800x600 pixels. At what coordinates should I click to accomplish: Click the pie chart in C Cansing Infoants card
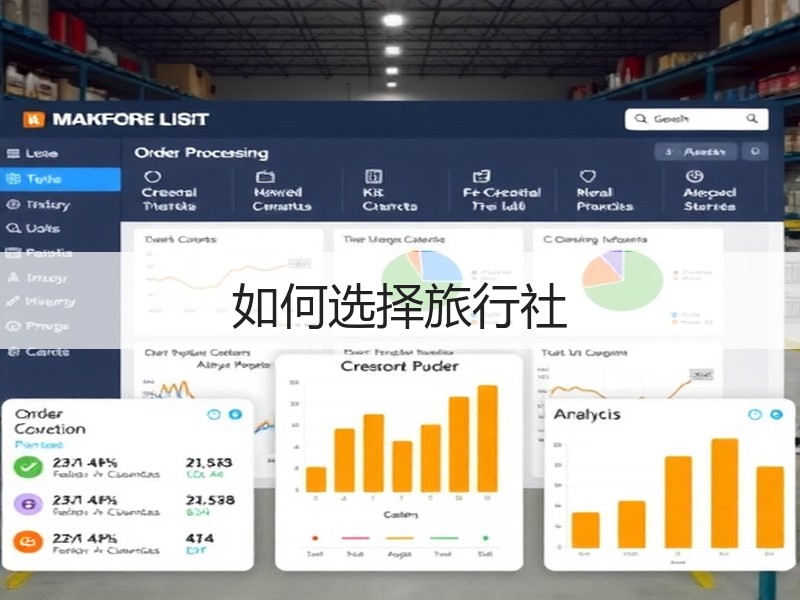622,281
